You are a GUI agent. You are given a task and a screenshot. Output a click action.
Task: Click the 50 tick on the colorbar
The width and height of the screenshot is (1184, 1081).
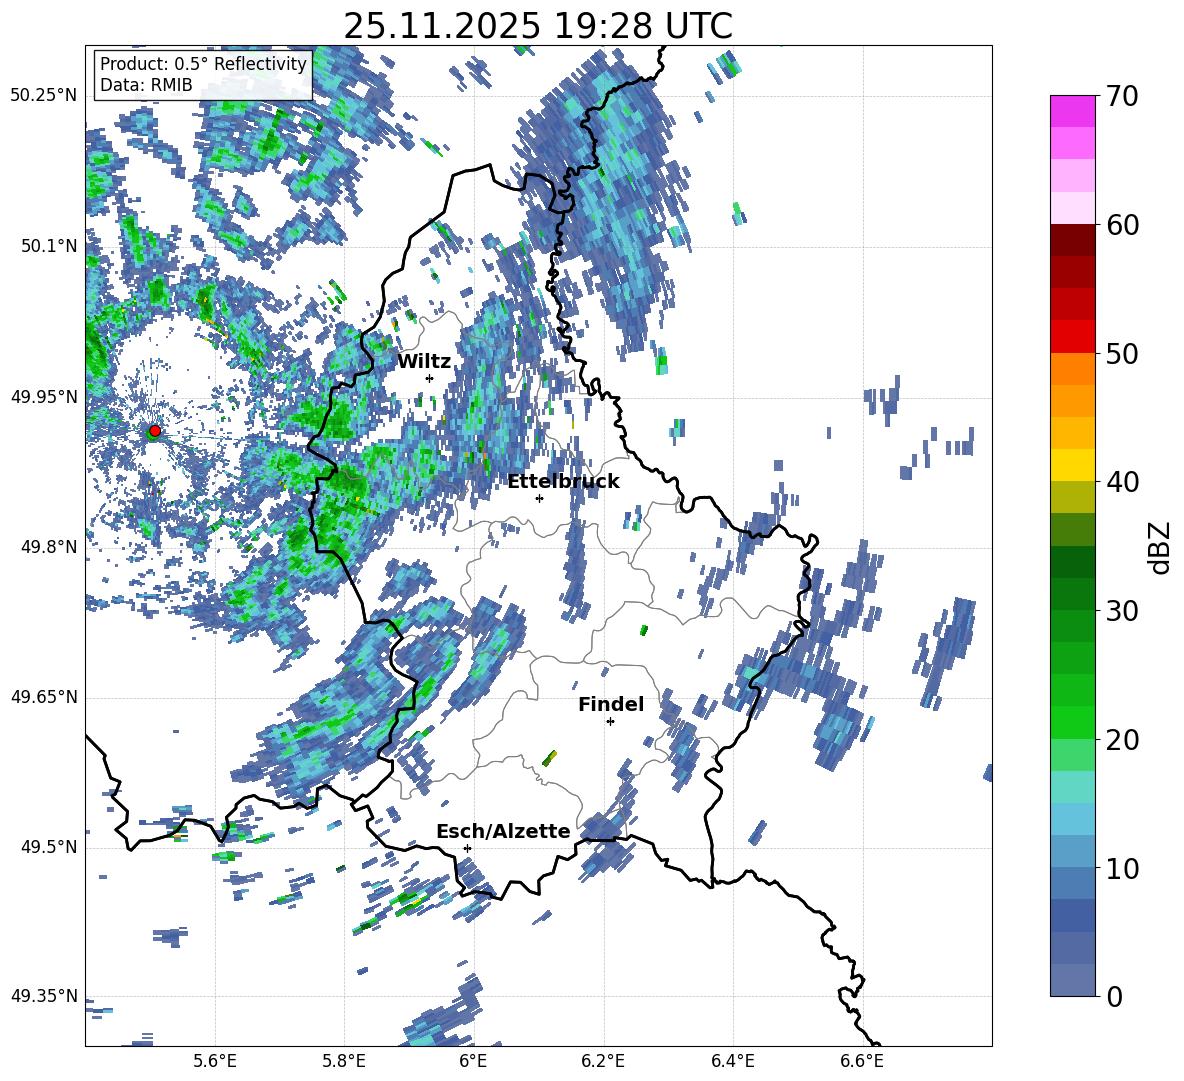point(1121,353)
